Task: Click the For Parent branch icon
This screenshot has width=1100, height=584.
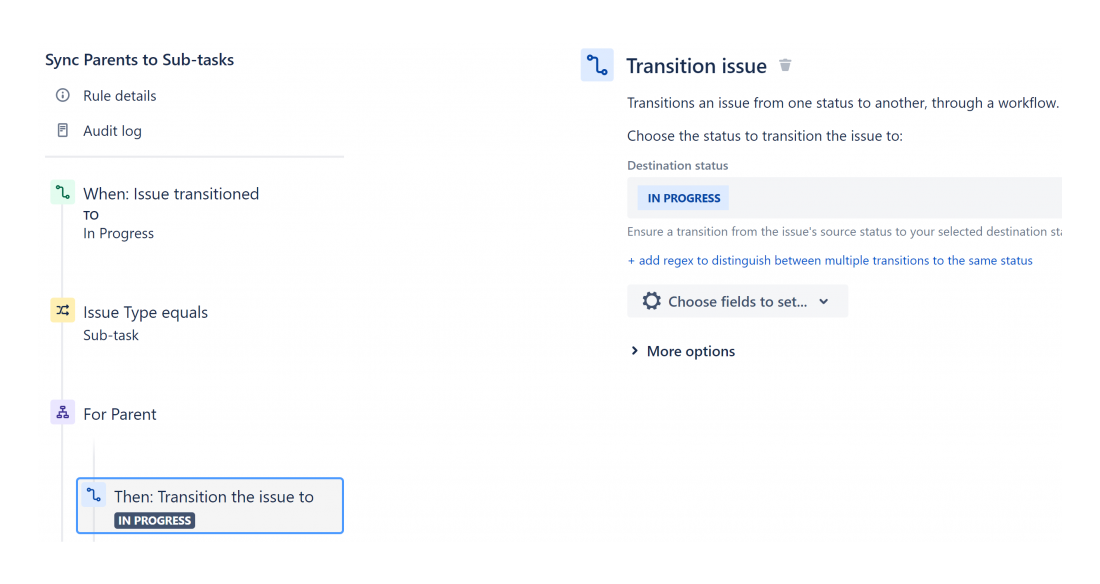Action: [62, 412]
